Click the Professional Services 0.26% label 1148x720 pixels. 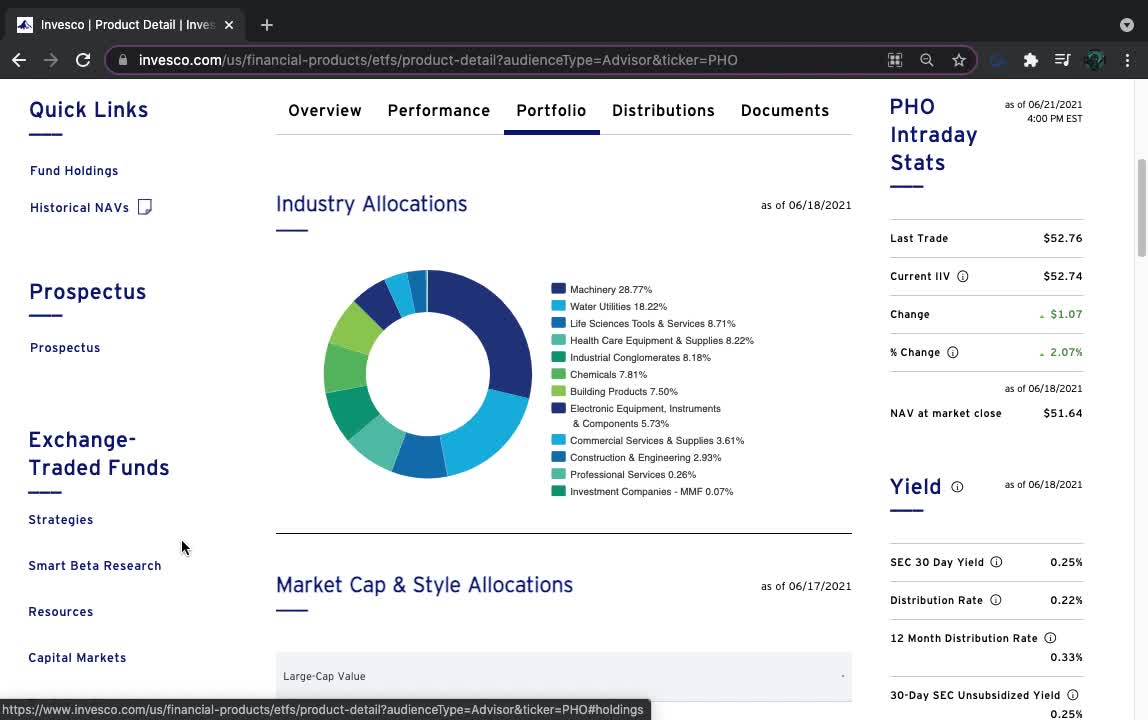point(633,475)
